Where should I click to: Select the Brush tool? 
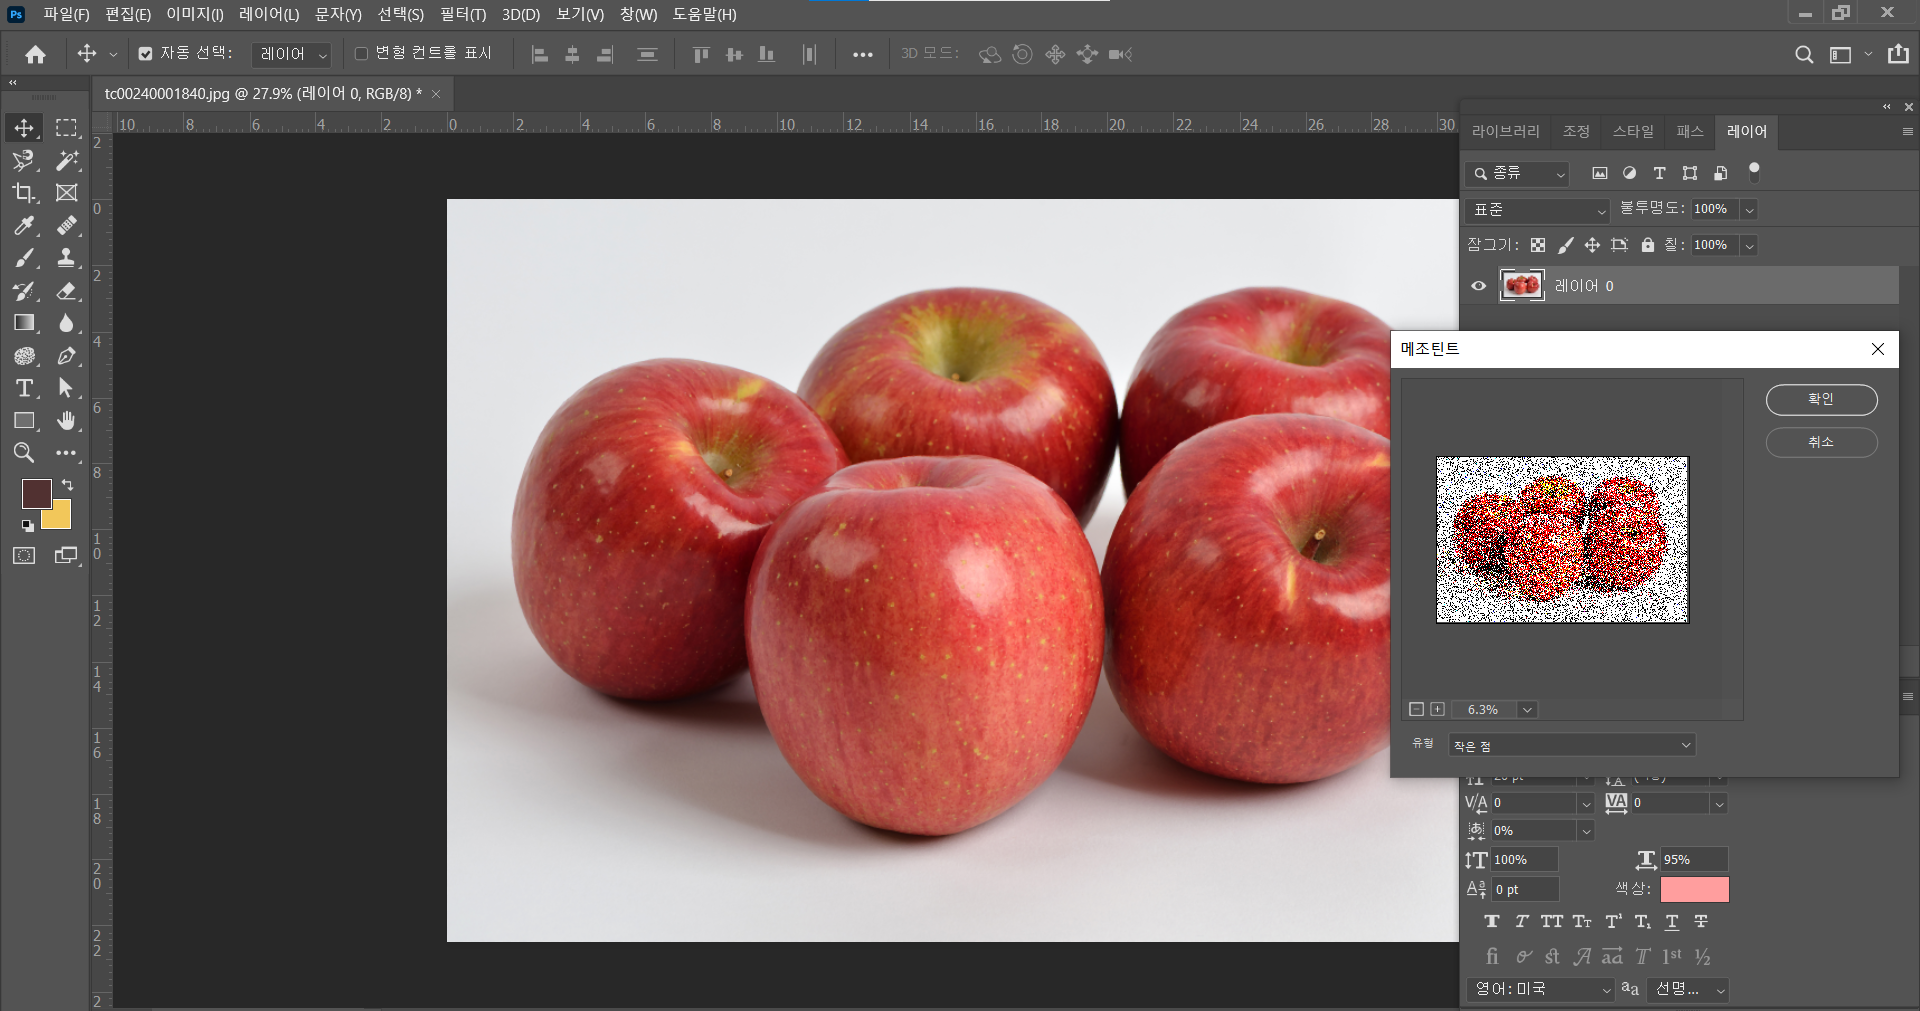pyautogui.click(x=24, y=258)
